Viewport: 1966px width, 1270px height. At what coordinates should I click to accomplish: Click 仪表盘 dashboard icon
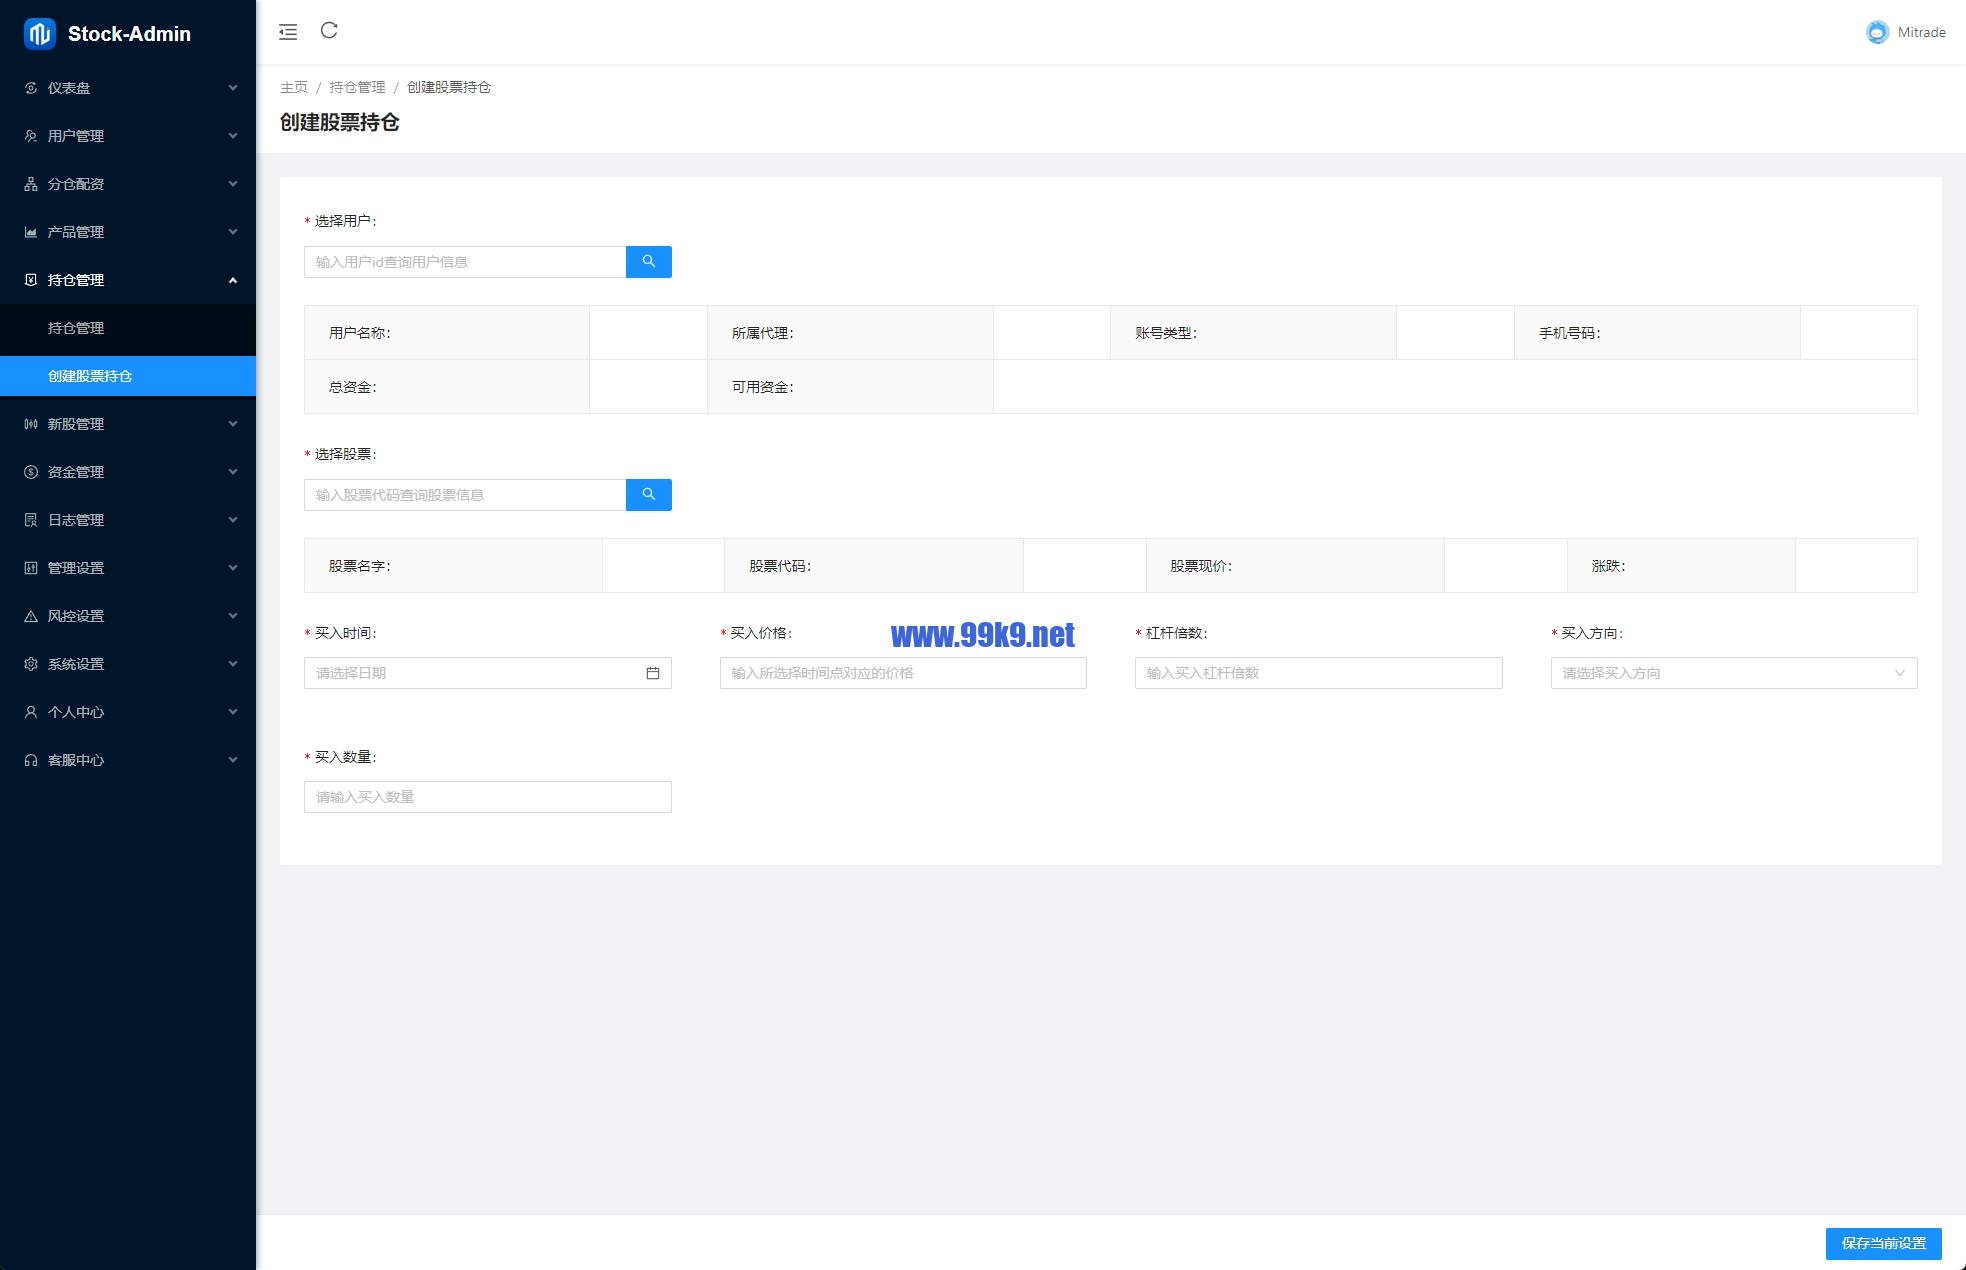pyautogui.click(x=31, y=88)
